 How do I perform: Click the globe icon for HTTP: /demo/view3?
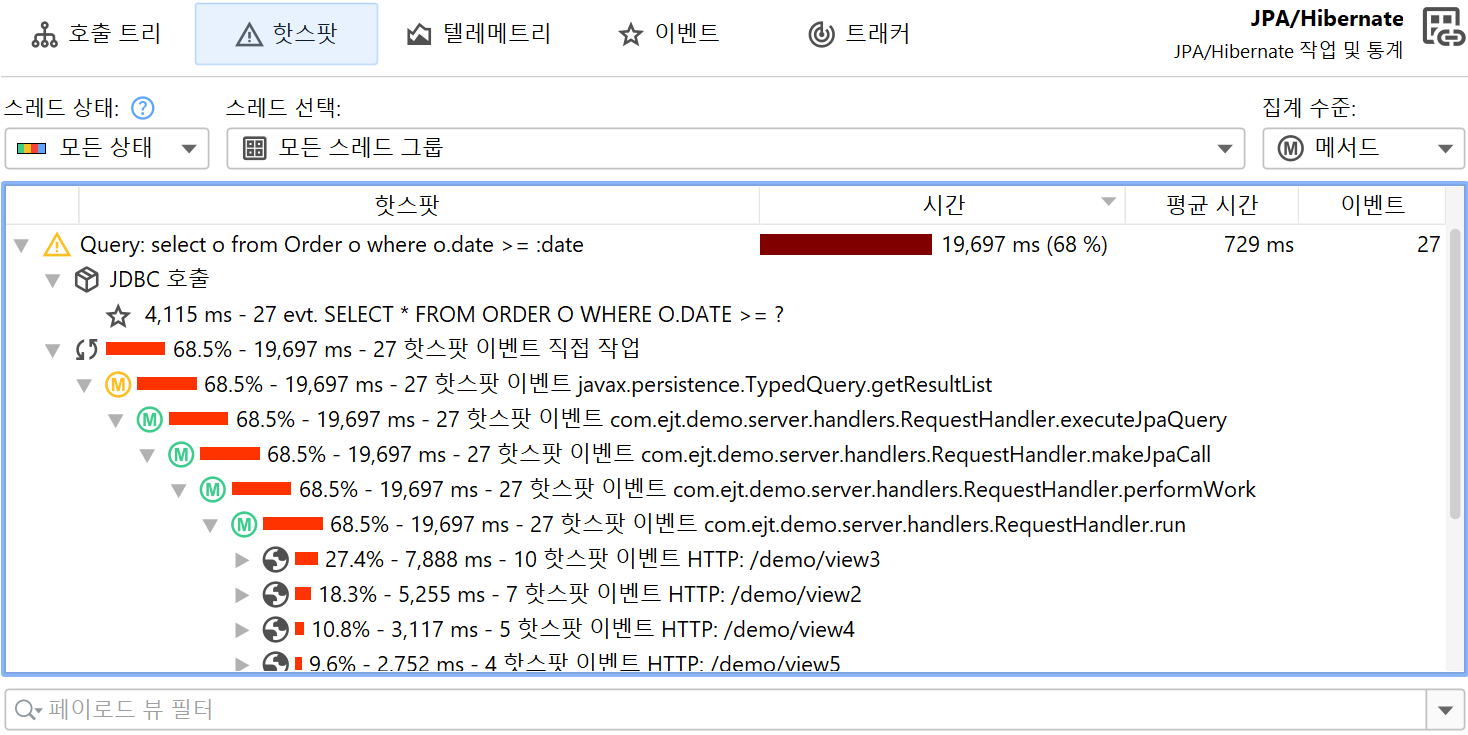[x=276, y=559]
